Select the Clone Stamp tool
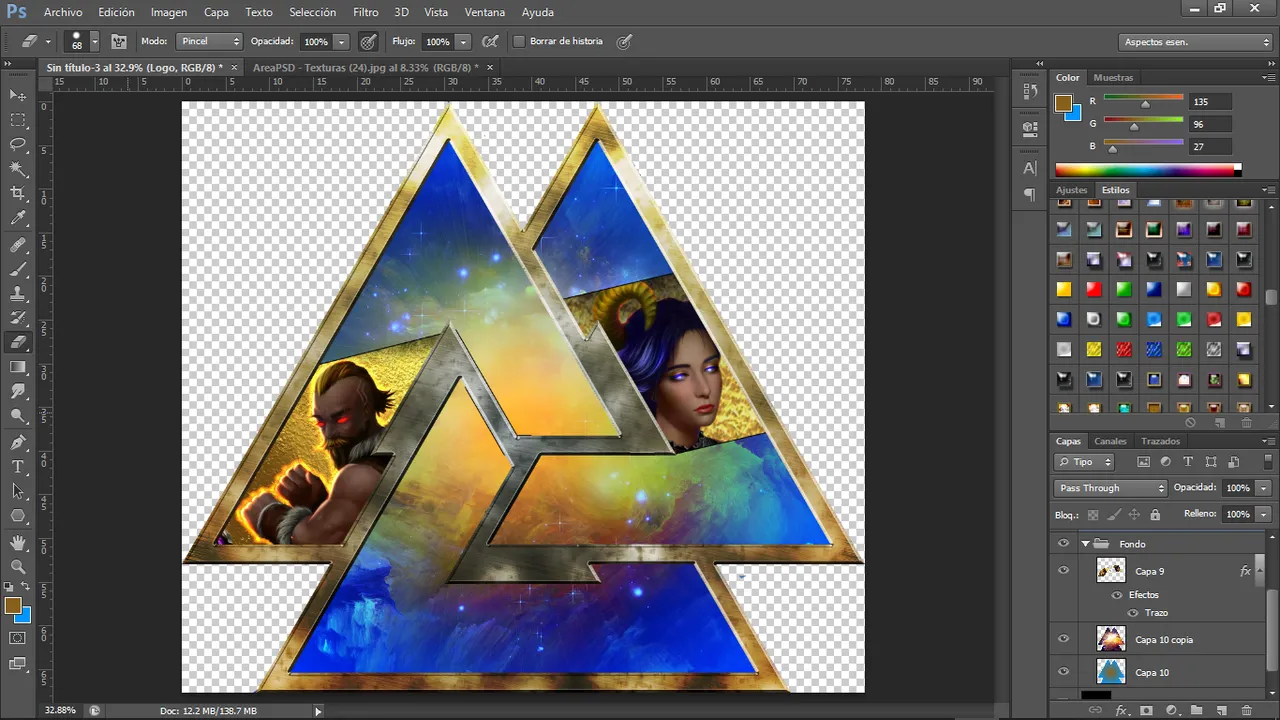Image resolution: width=1280 pixels, height=720 pixels. (x=18, y=294)
